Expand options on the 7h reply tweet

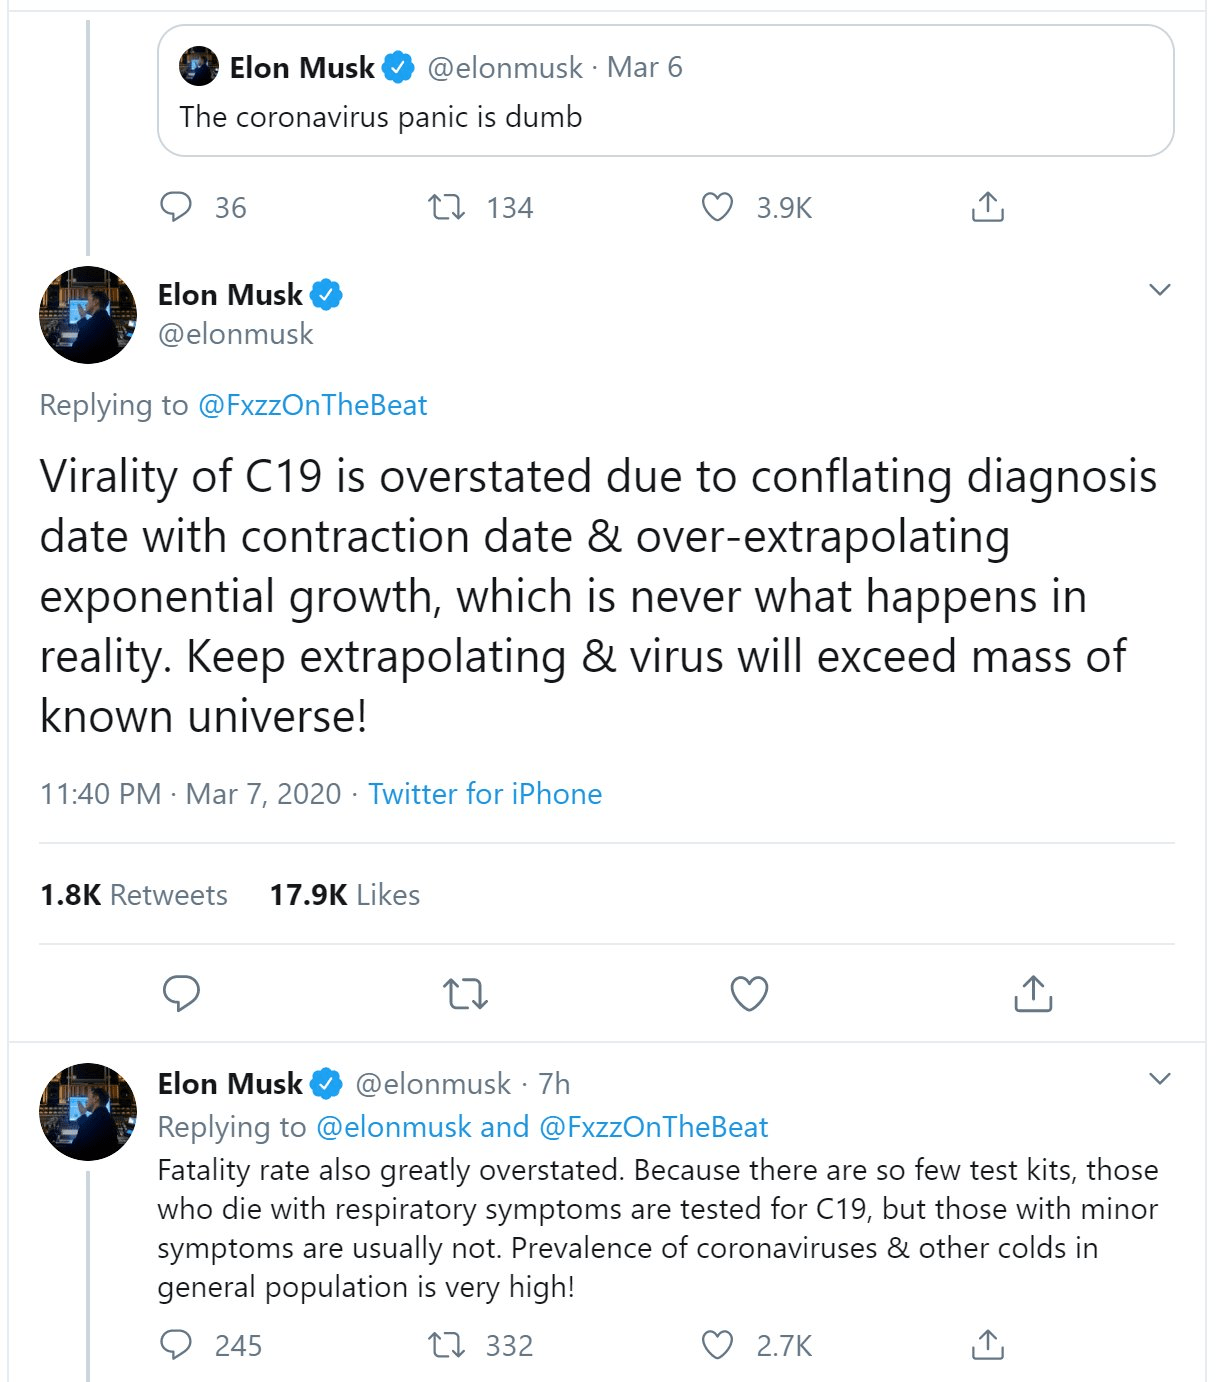[1159, 1079]
